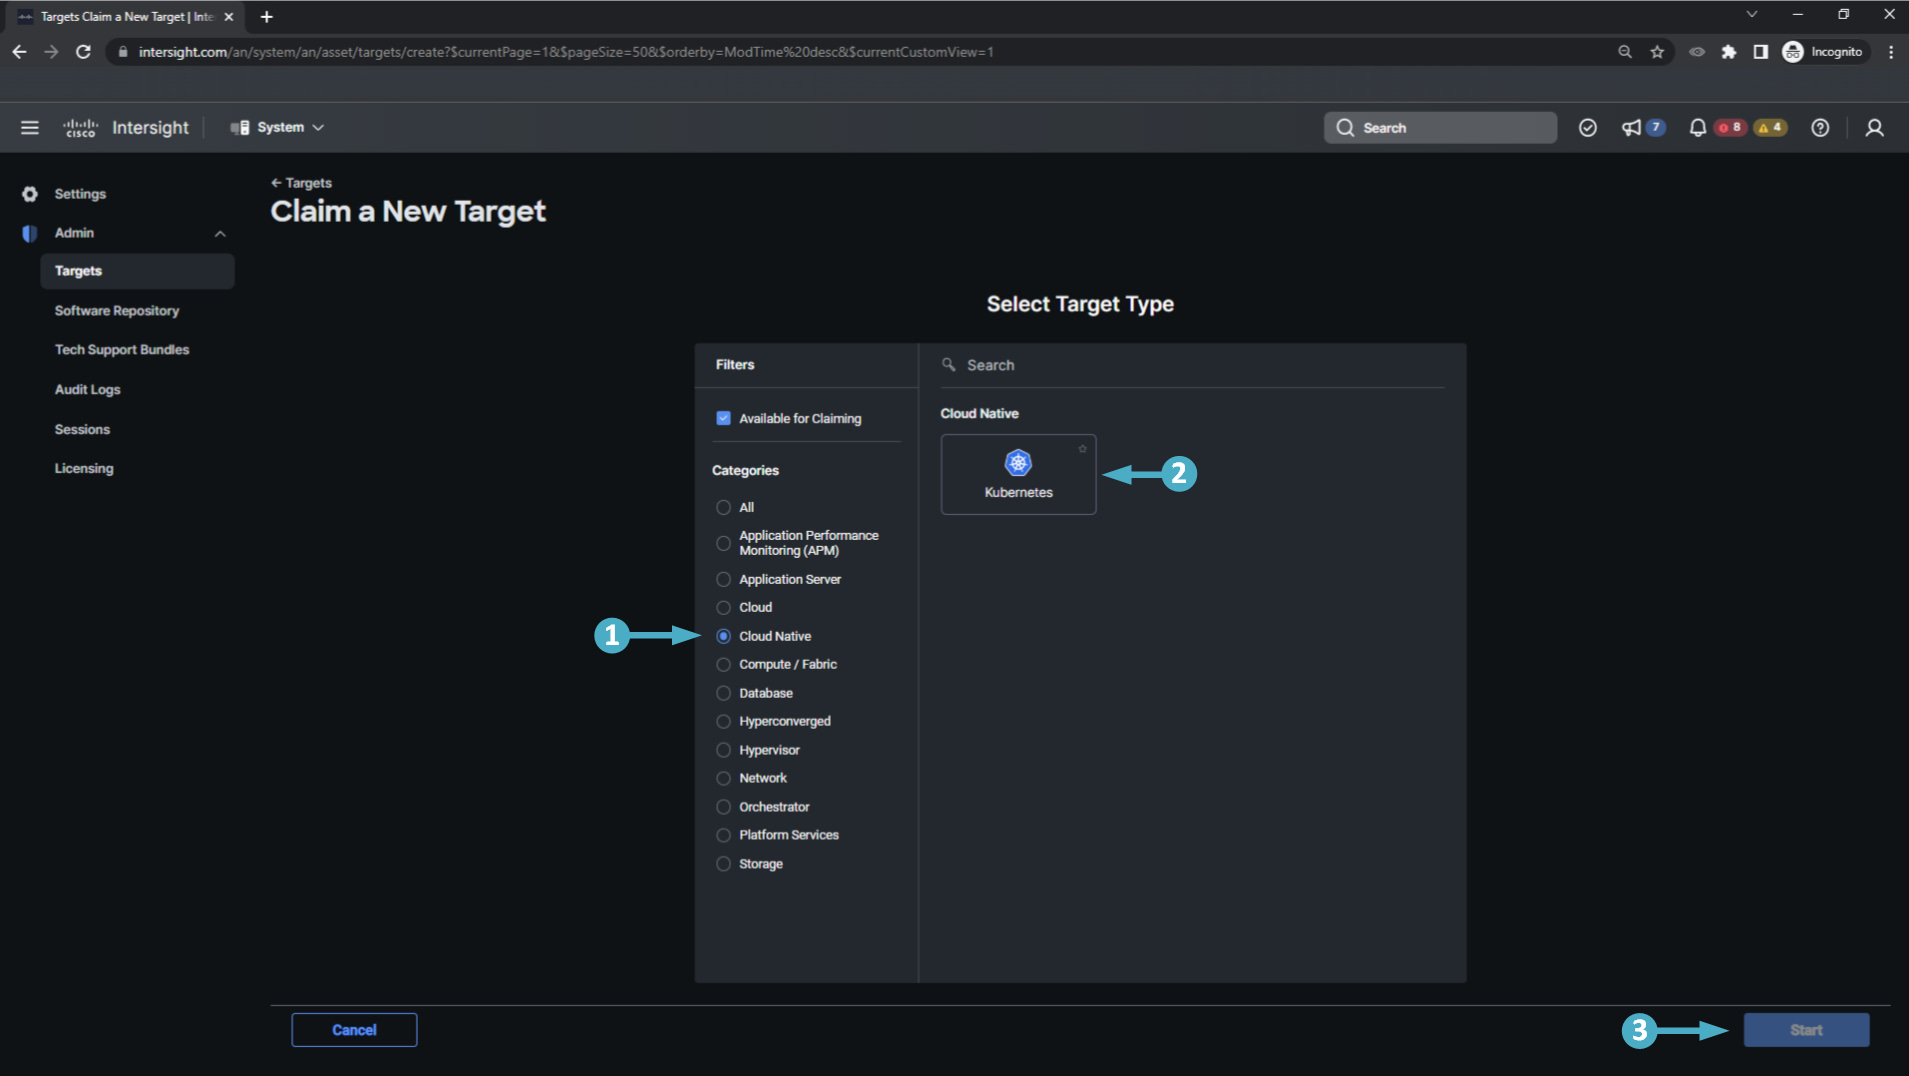Select the Kubernetes target tile

pos(1018,474)
